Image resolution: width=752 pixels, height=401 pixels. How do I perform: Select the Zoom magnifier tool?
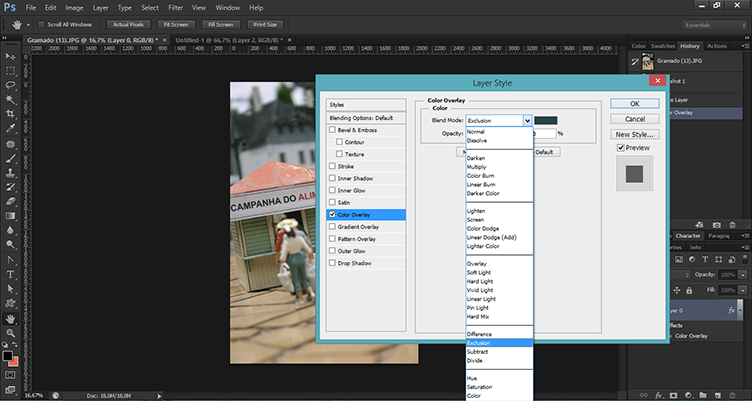10,335
